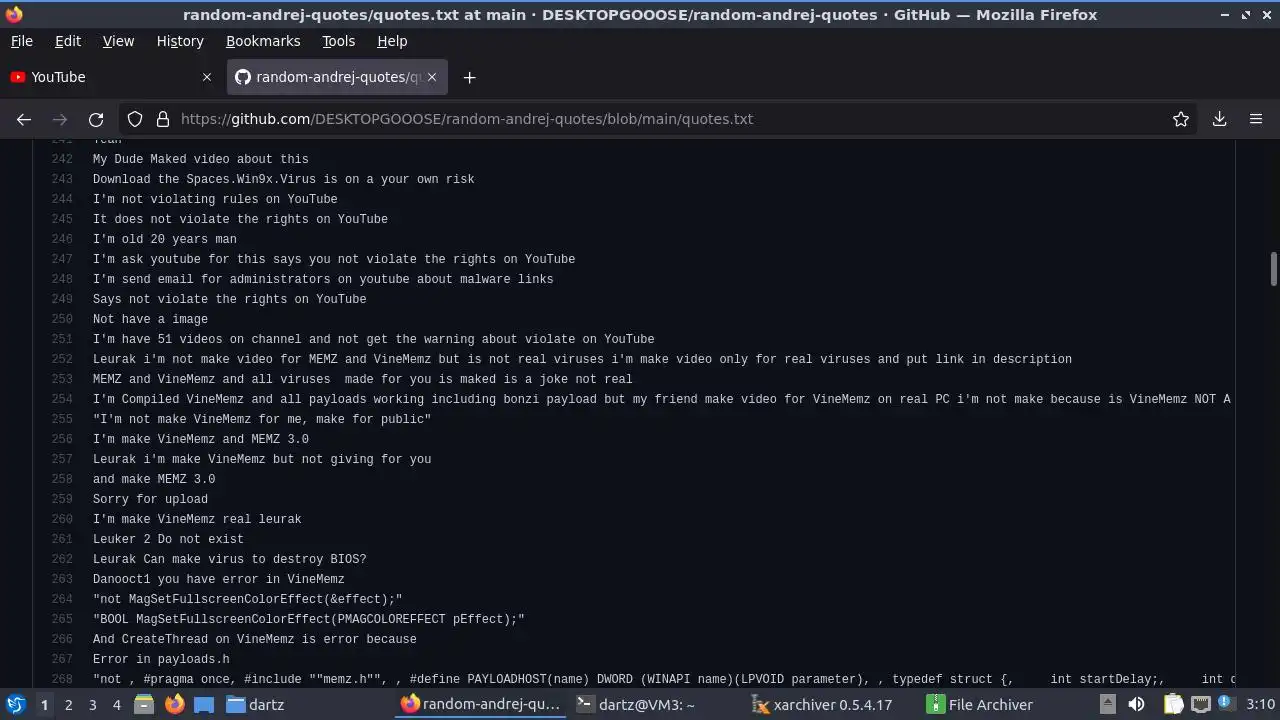Viewport: 1280px width, 720px height.
Task: Switch to workspace 3
Action: (x=92, y=705)
